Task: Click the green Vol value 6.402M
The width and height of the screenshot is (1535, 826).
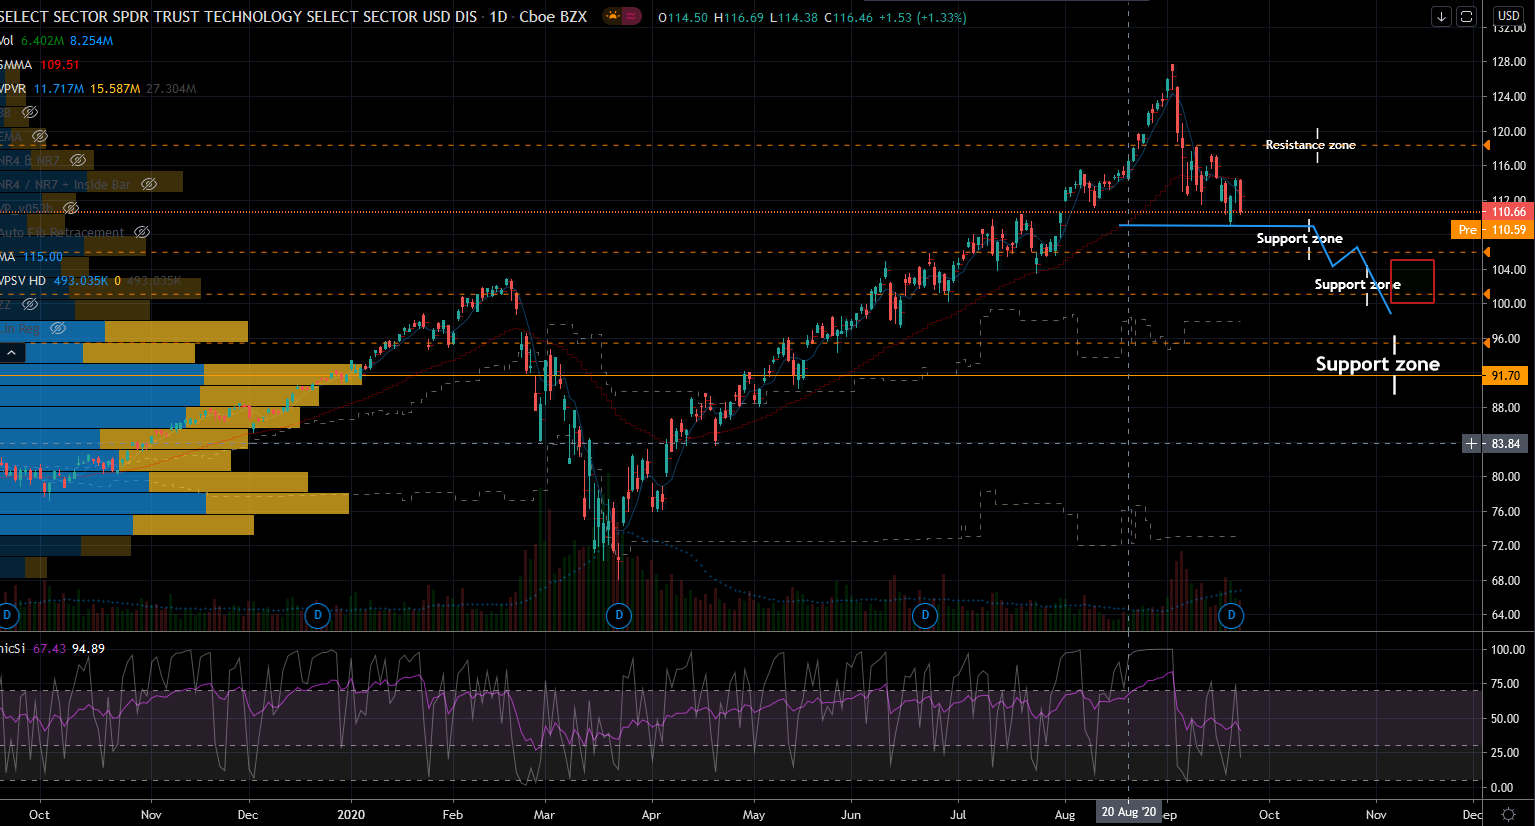Action: 42,41
